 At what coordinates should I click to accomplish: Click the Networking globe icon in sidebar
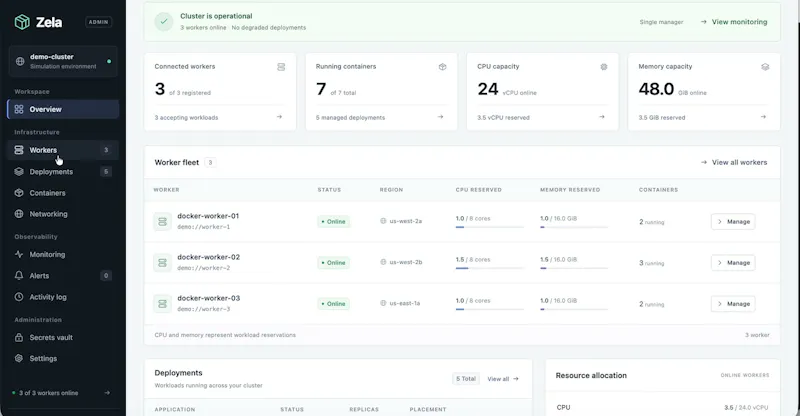[19, 214]
